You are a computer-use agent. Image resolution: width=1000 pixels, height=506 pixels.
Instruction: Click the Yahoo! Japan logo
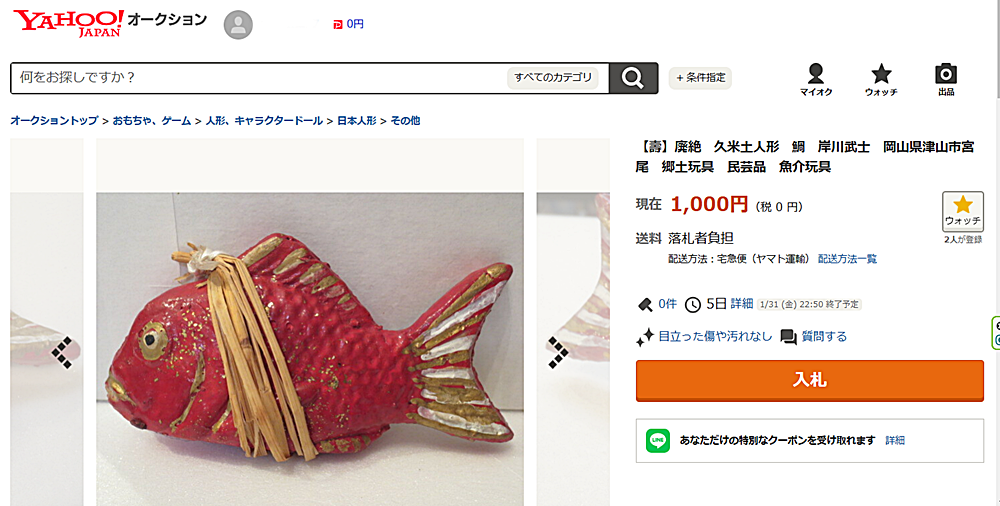69,24
